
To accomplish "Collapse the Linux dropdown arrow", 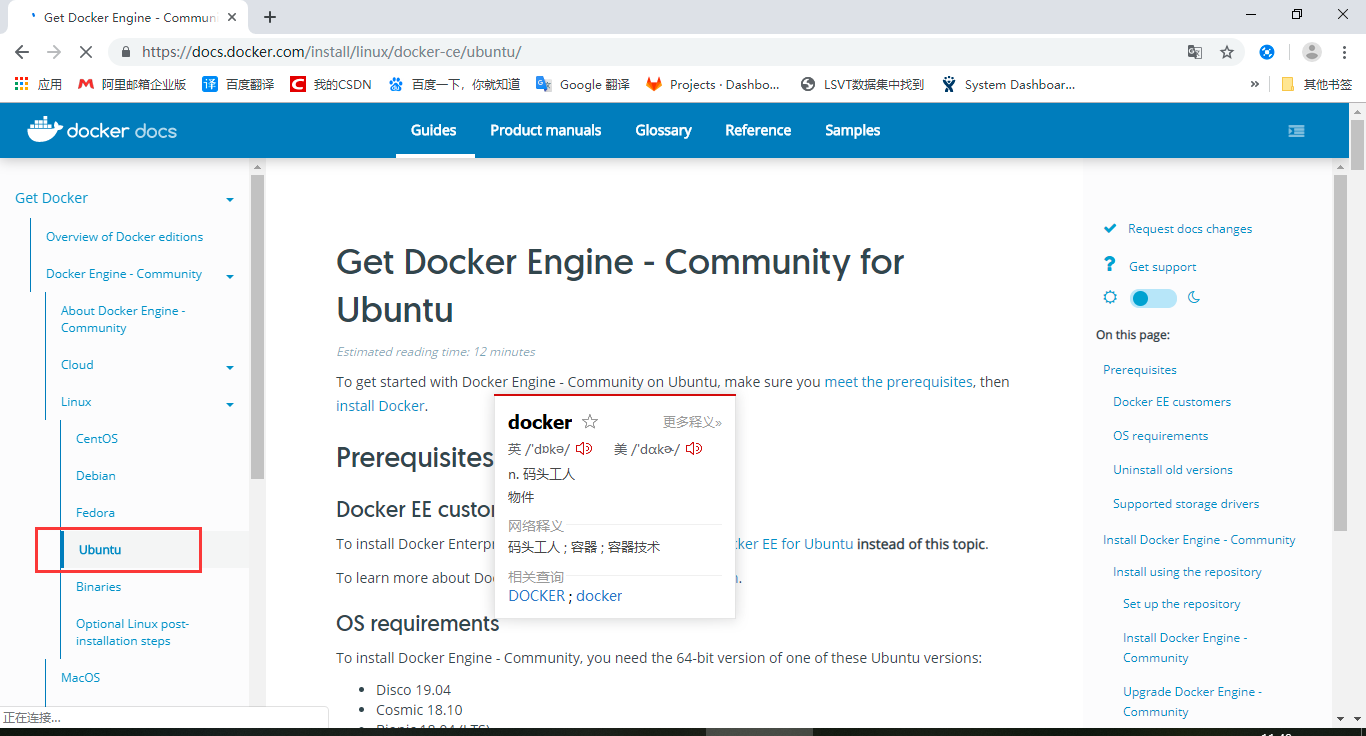I will click(x=229, y=404).
